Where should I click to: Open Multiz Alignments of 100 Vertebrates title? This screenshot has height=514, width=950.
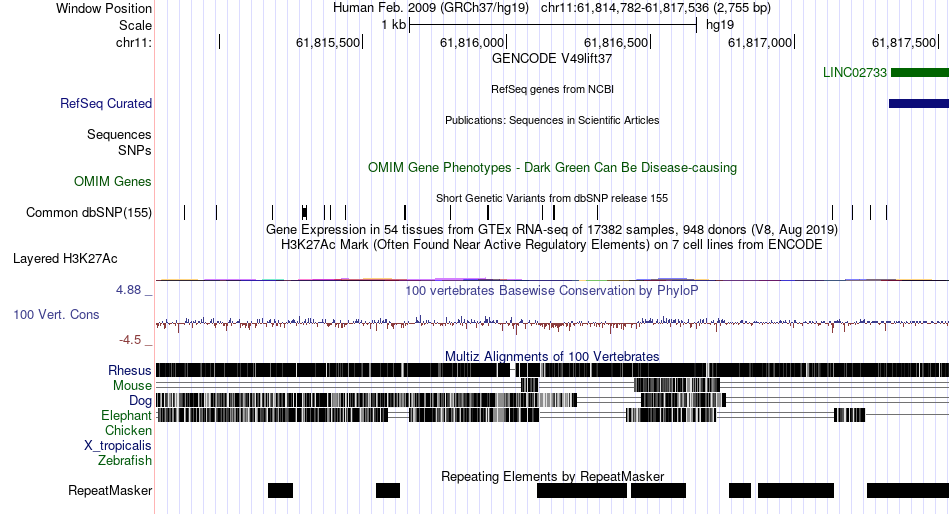point(552,356)
